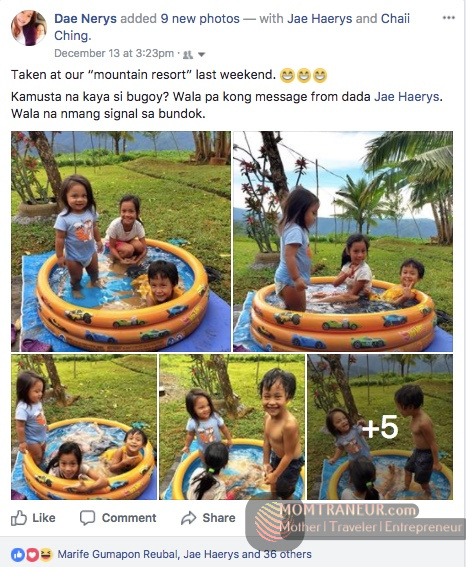Click the Comment speech bubble icon

coord(87,518)
